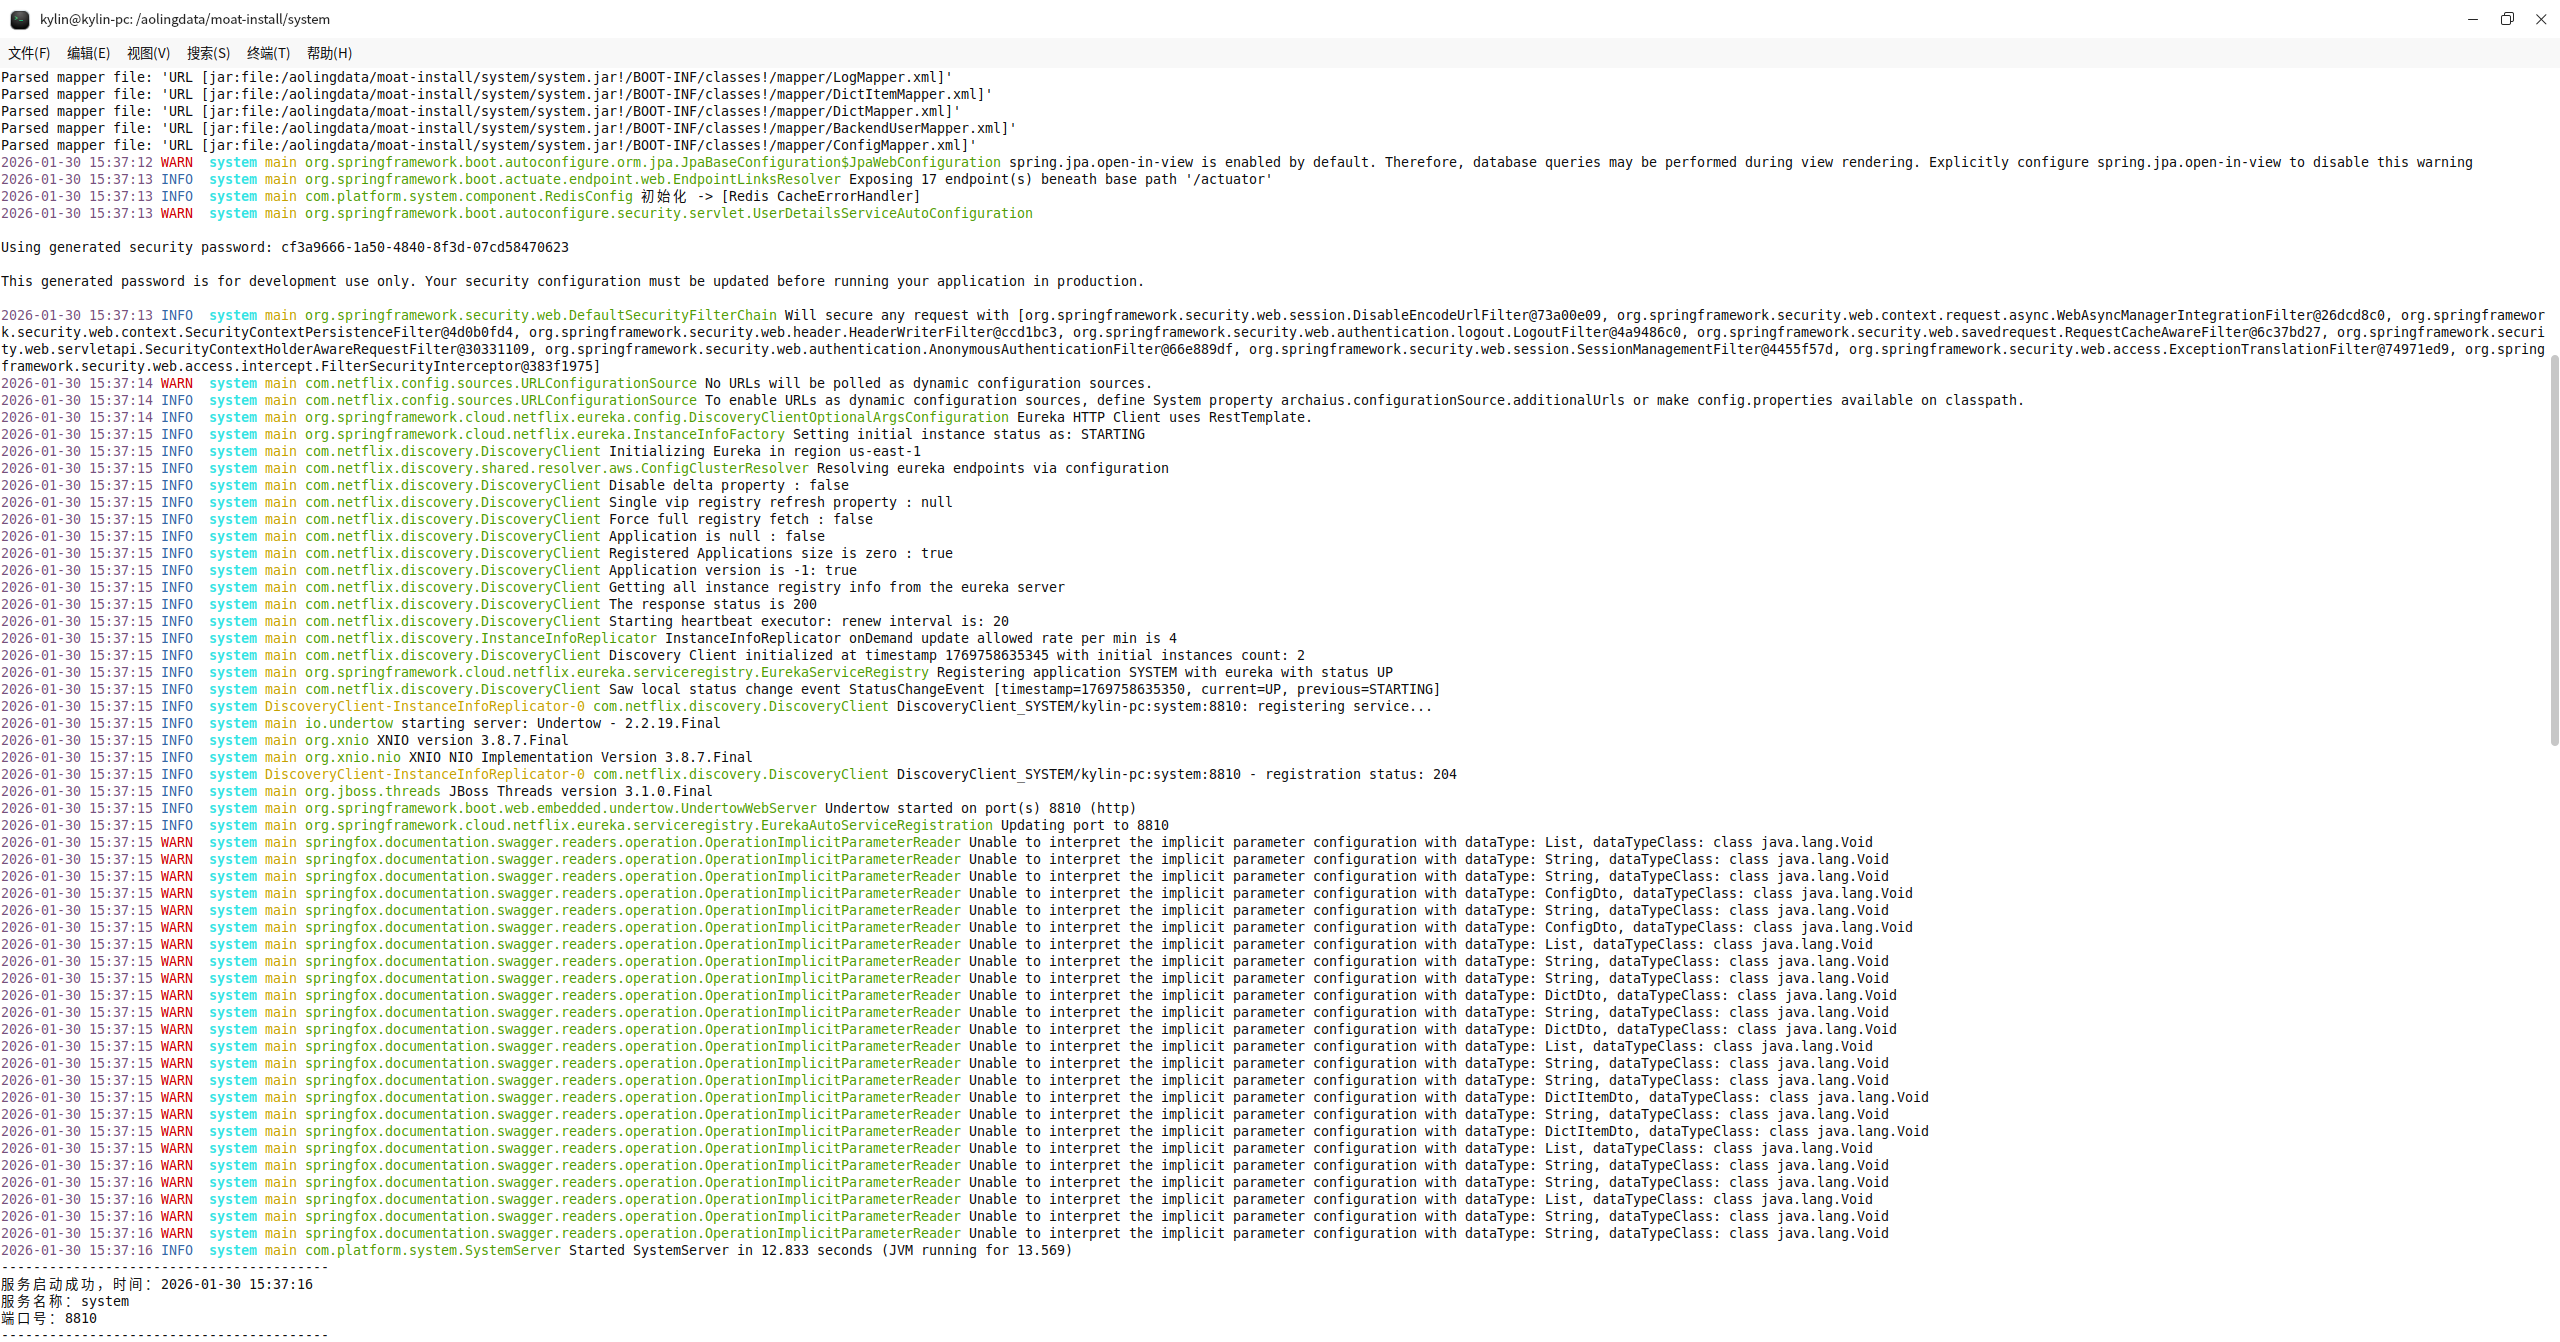2560x1342 pixels.
Task: Open the 帮助(H) menu
Action: point(329,53)
